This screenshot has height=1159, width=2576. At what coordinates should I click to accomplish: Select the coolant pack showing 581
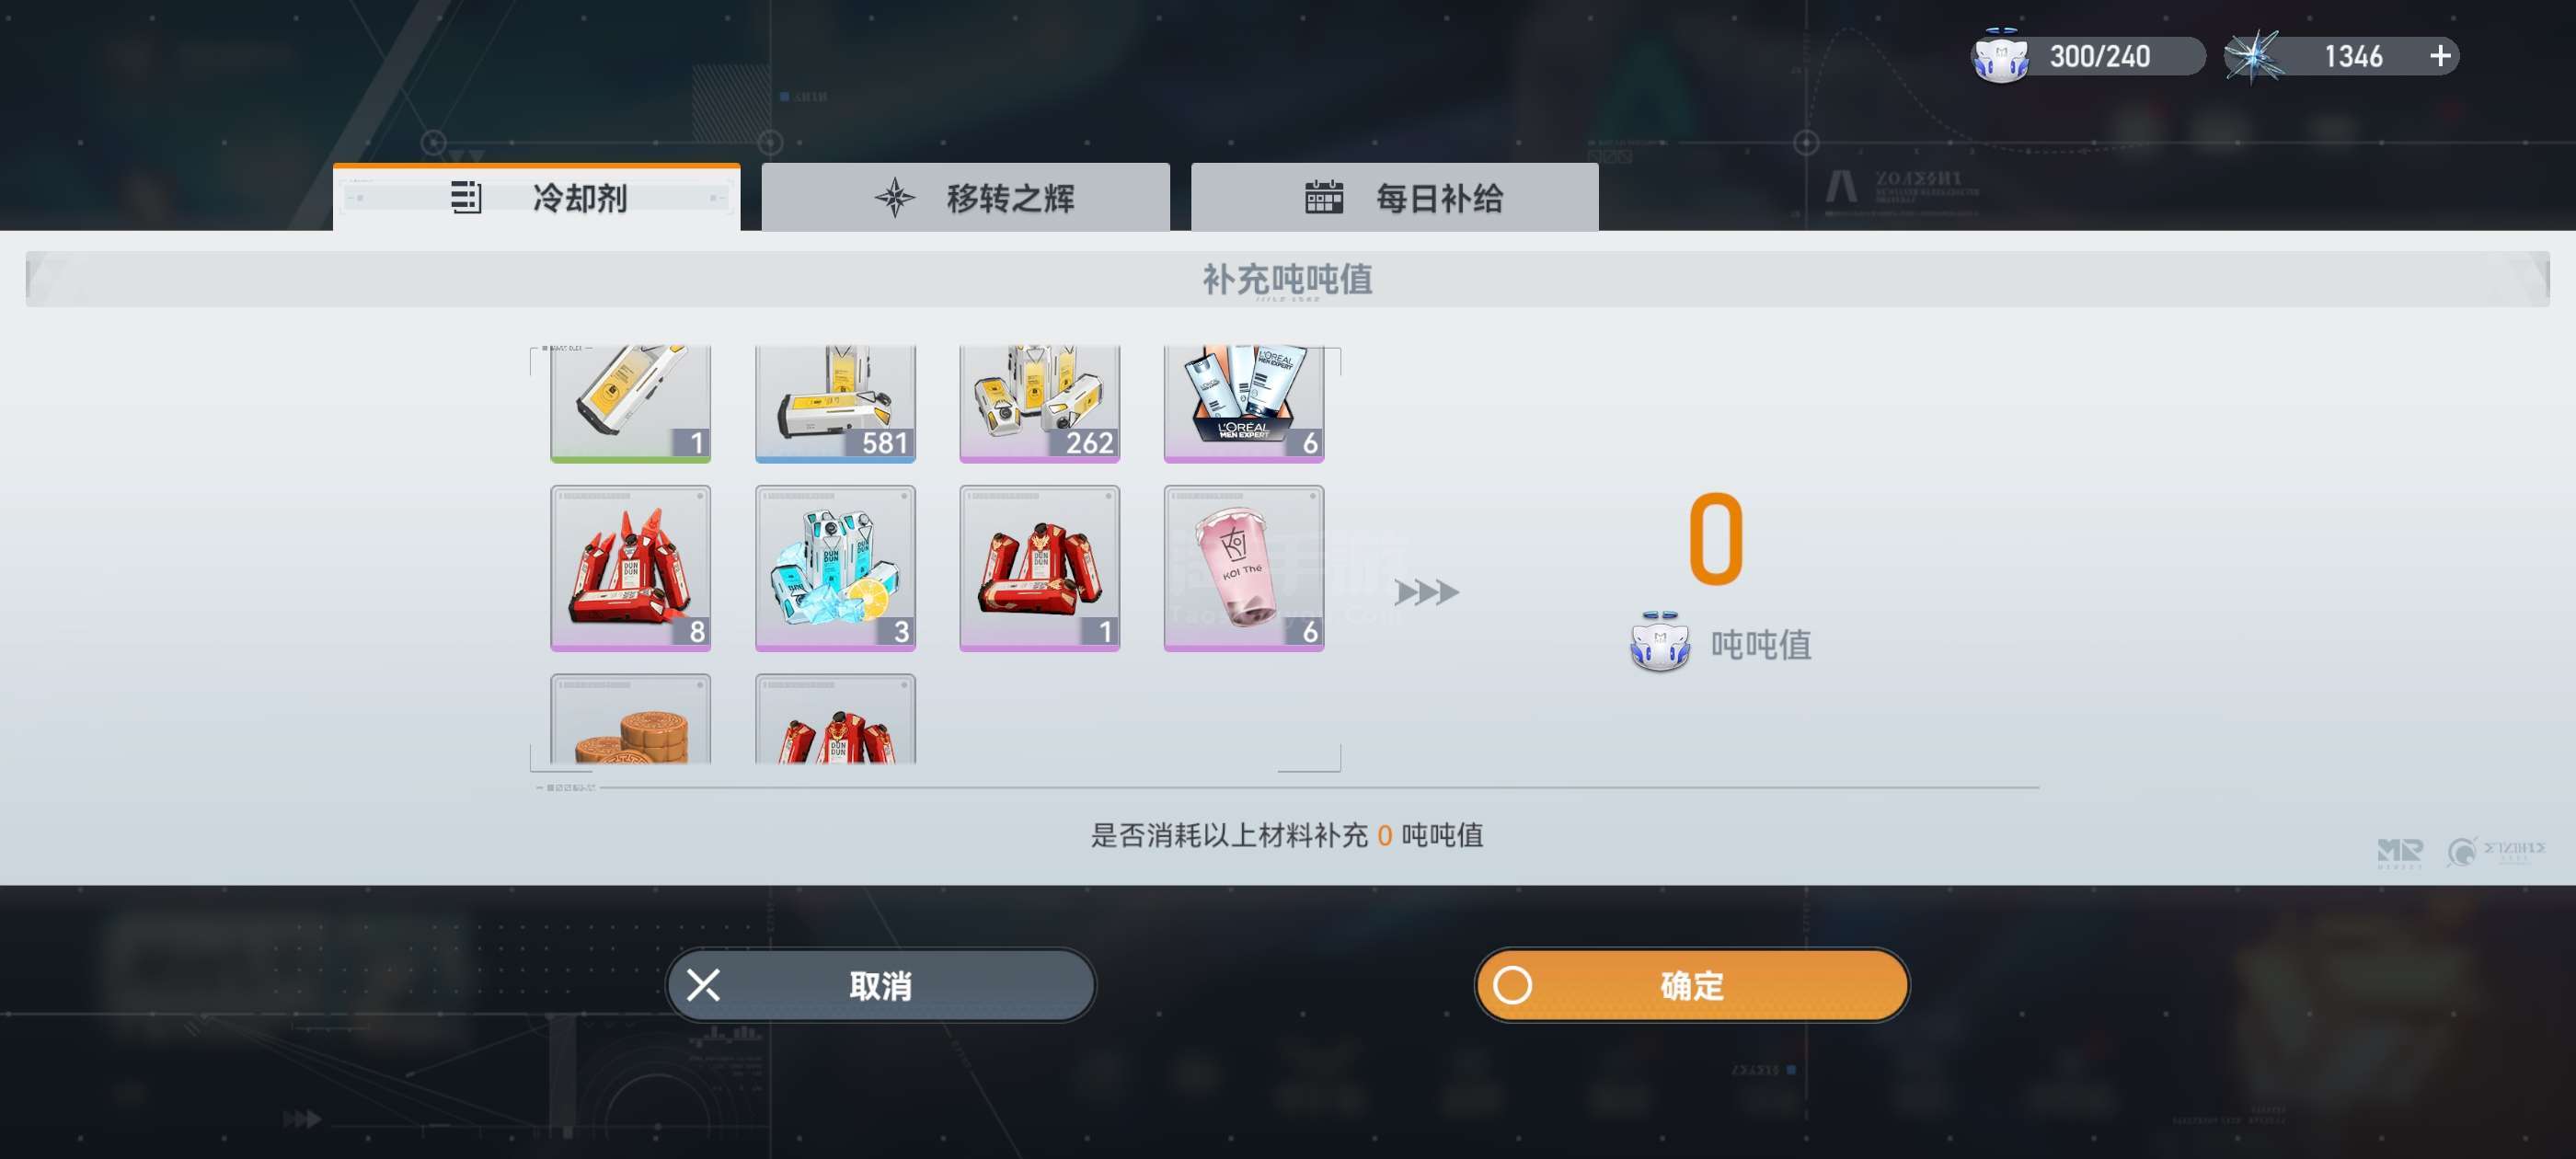pos(835,403)
